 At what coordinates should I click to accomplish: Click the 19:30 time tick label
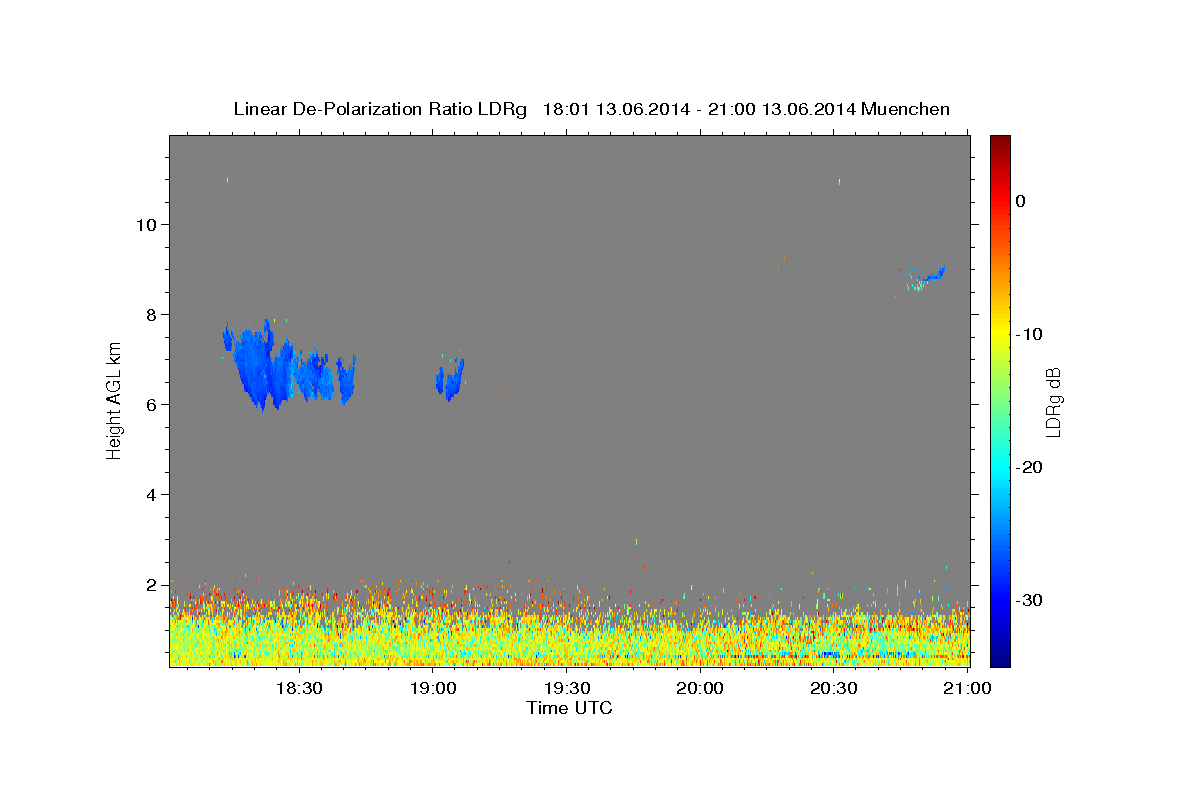pos(567,689)
